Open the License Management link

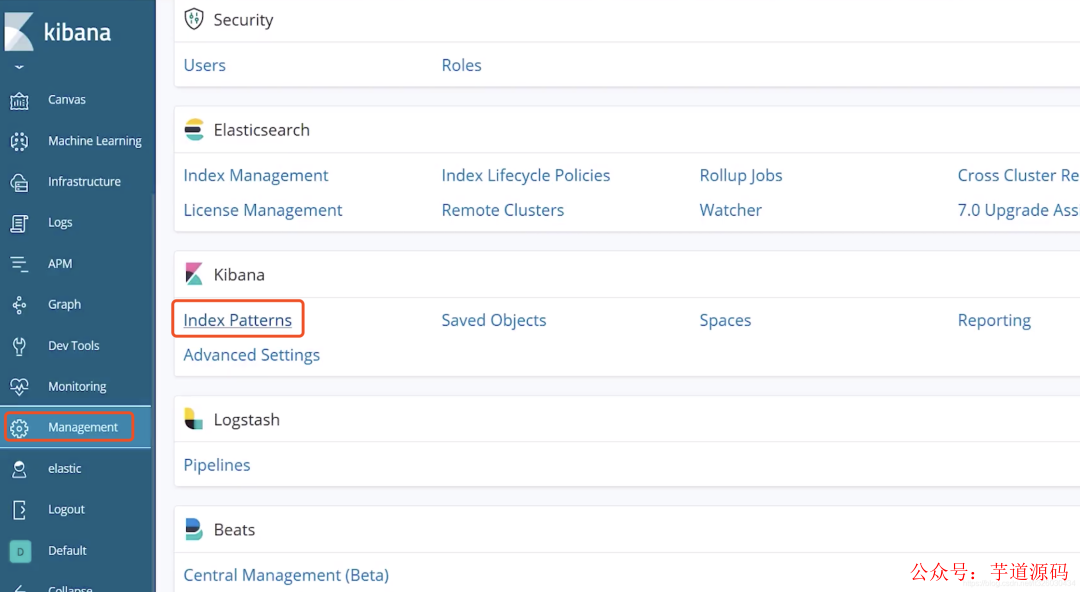[x=262, y=210]
